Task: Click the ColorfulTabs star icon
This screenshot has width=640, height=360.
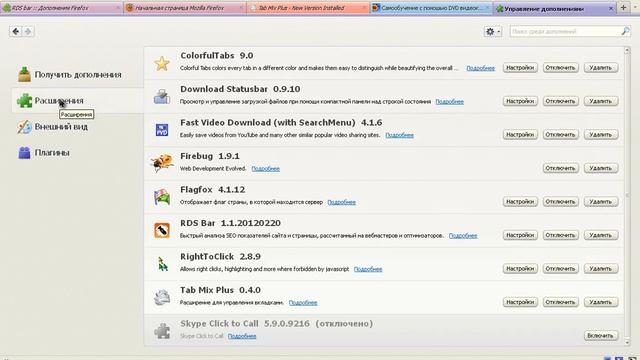Action: click(162, 63)
